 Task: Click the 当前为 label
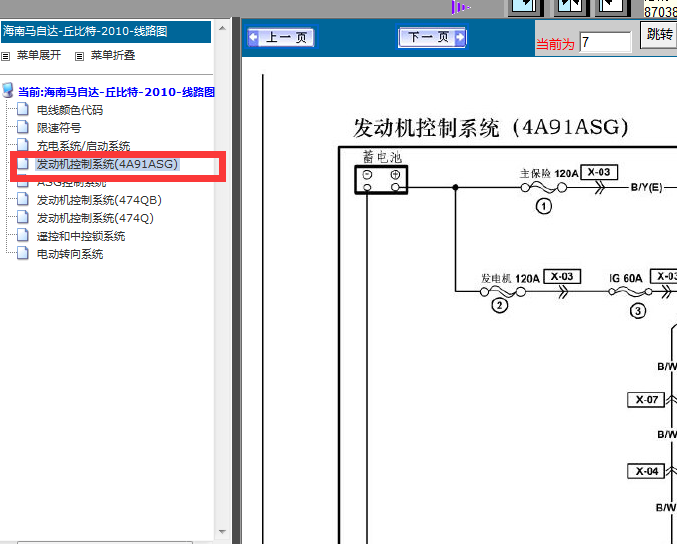(555, 44)
